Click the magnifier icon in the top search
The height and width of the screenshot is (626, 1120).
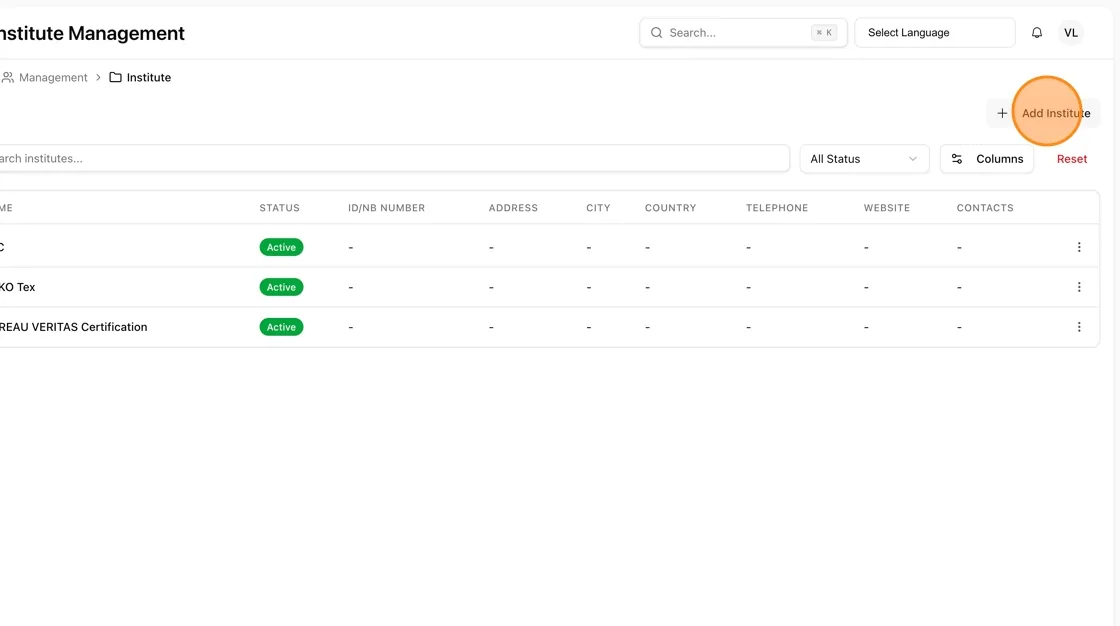[x=656, y=33]
